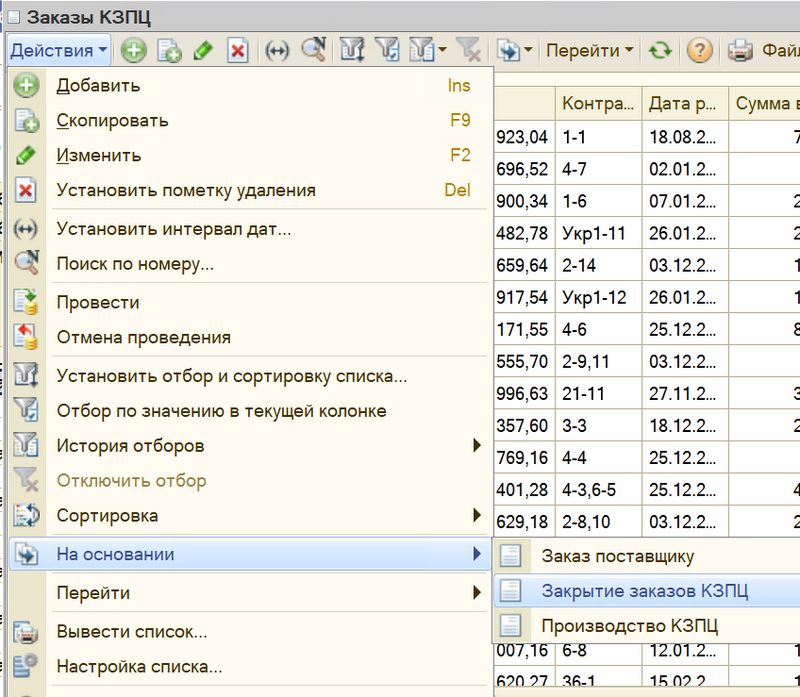
Task: Click cell 923,04 in table
Action: (x=524, y=137)
